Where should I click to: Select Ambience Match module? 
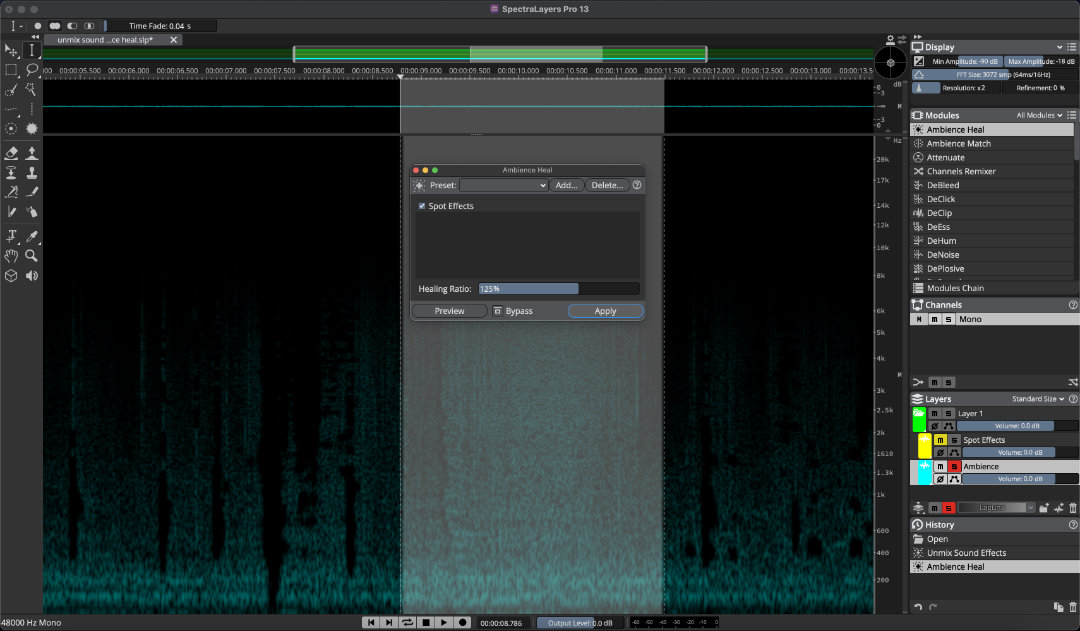(x=992, y=143)
